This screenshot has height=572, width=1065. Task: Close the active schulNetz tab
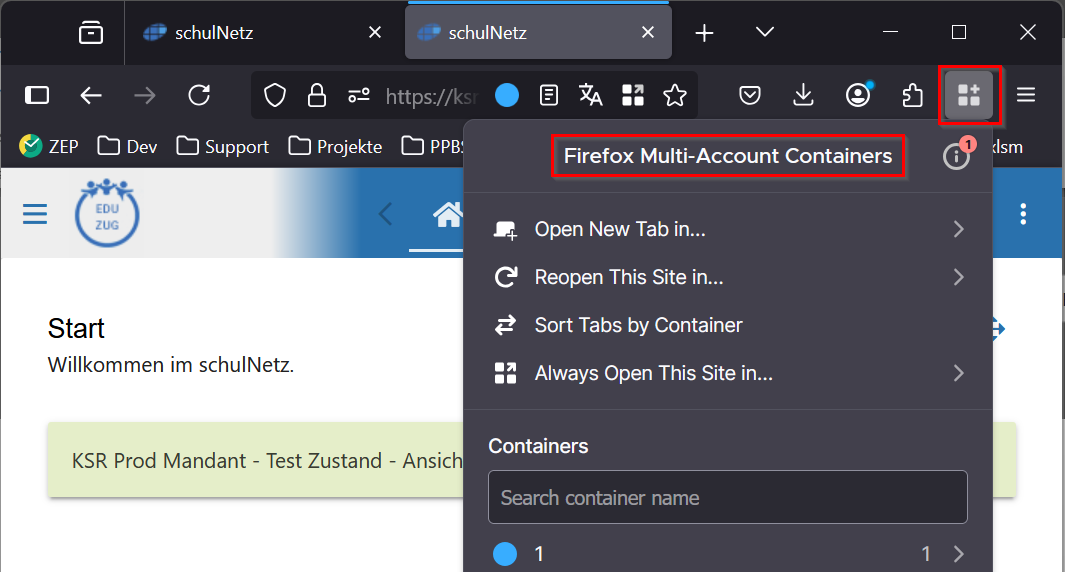648,32
